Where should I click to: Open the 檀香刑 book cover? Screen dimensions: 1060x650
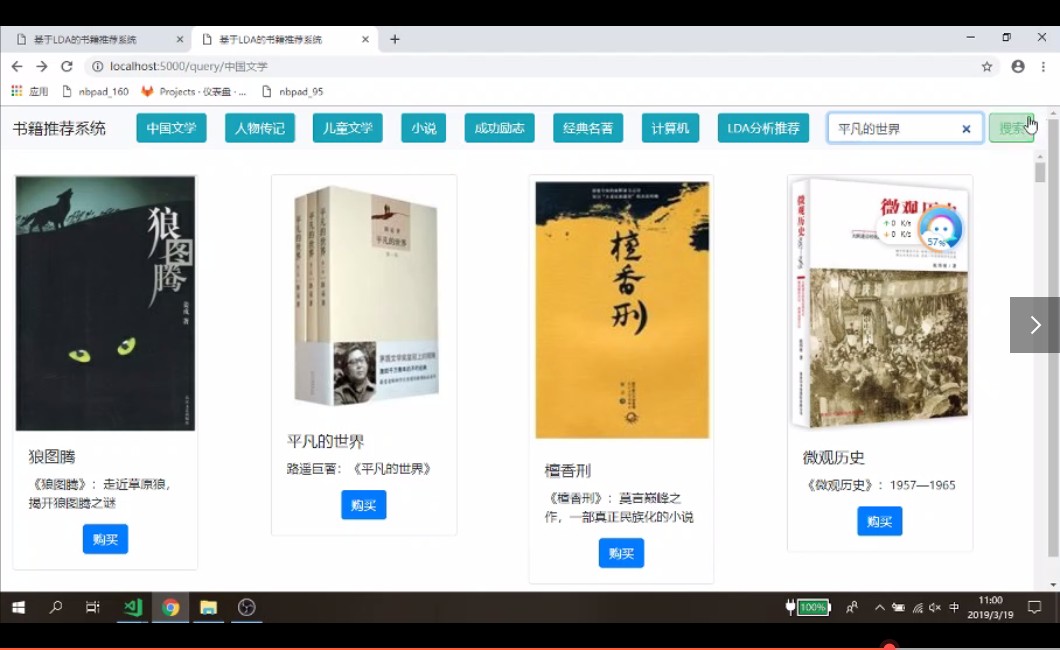[623, 309]
